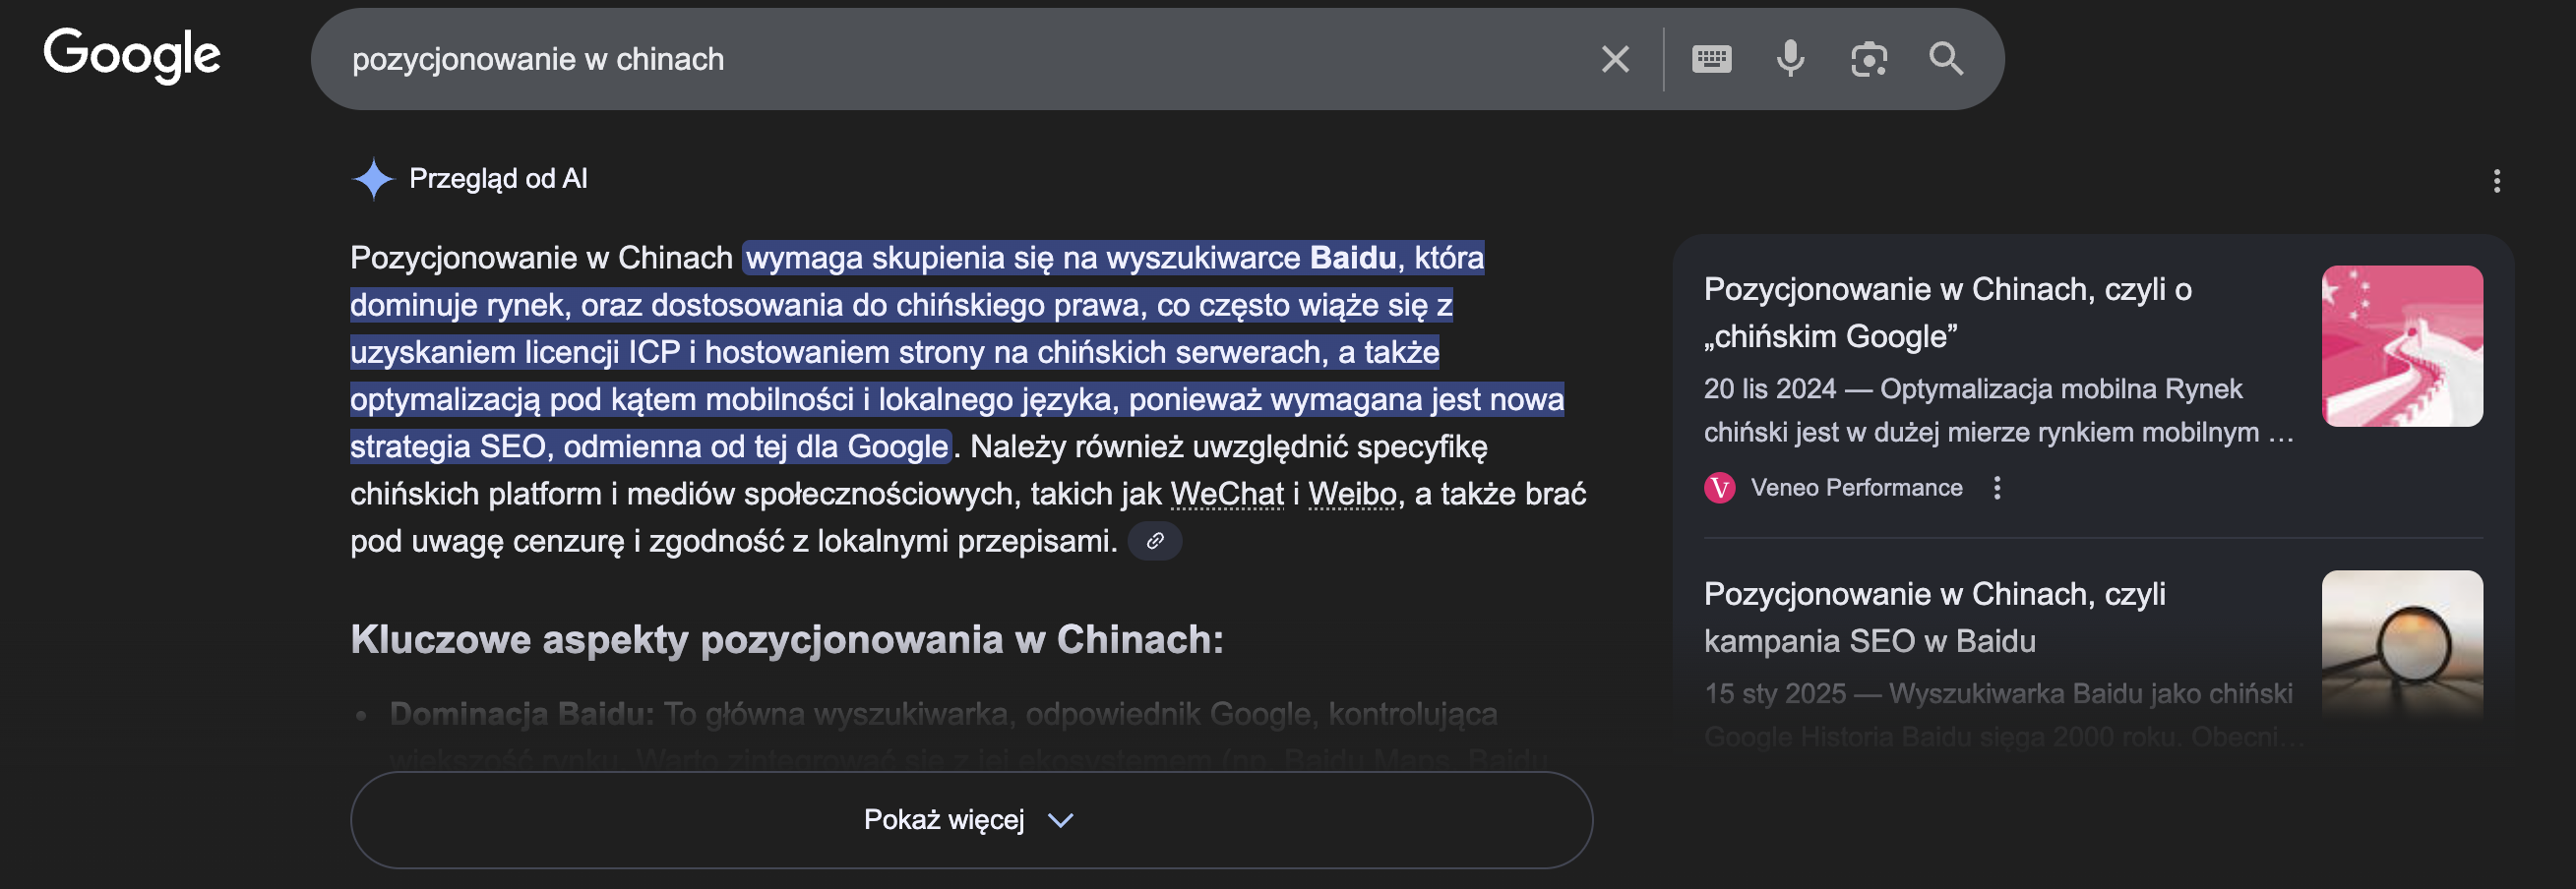Click the WeChat link in the summary
The width and height of the screenshot is (2576, 889).
[x=1227, y=494]
